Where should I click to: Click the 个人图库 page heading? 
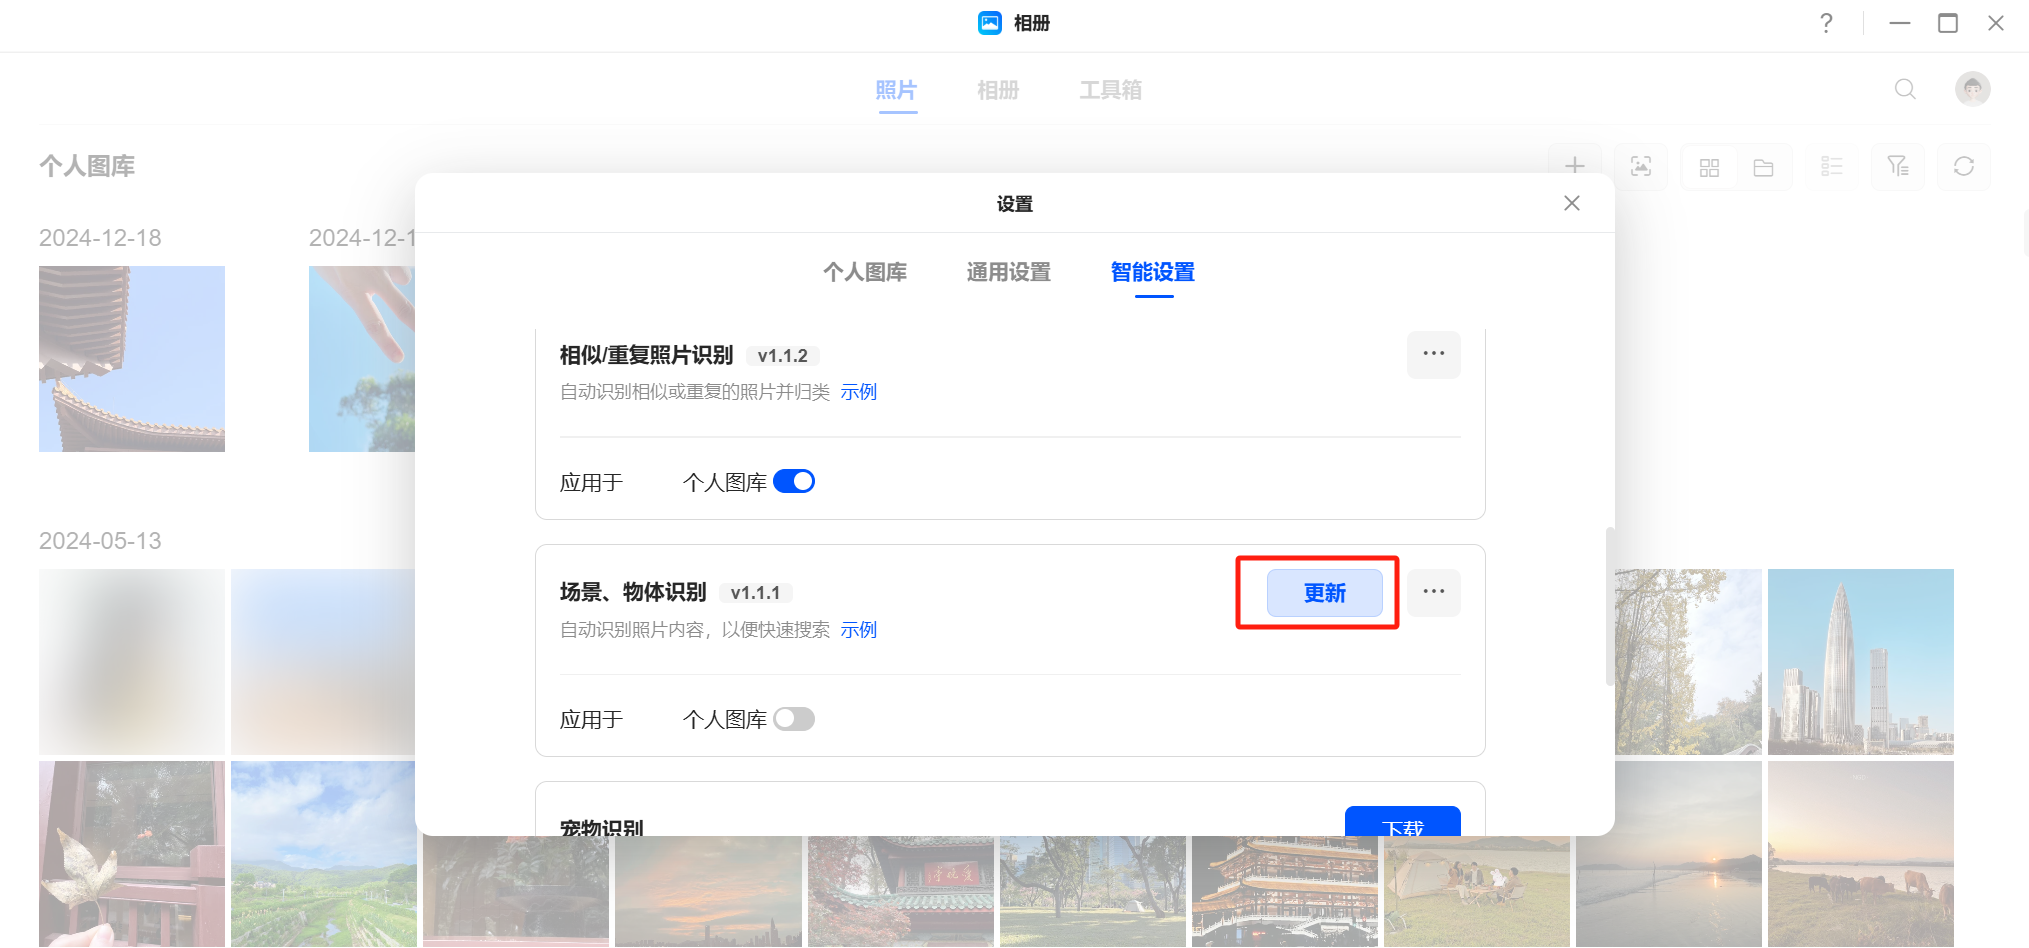point(87,166)
